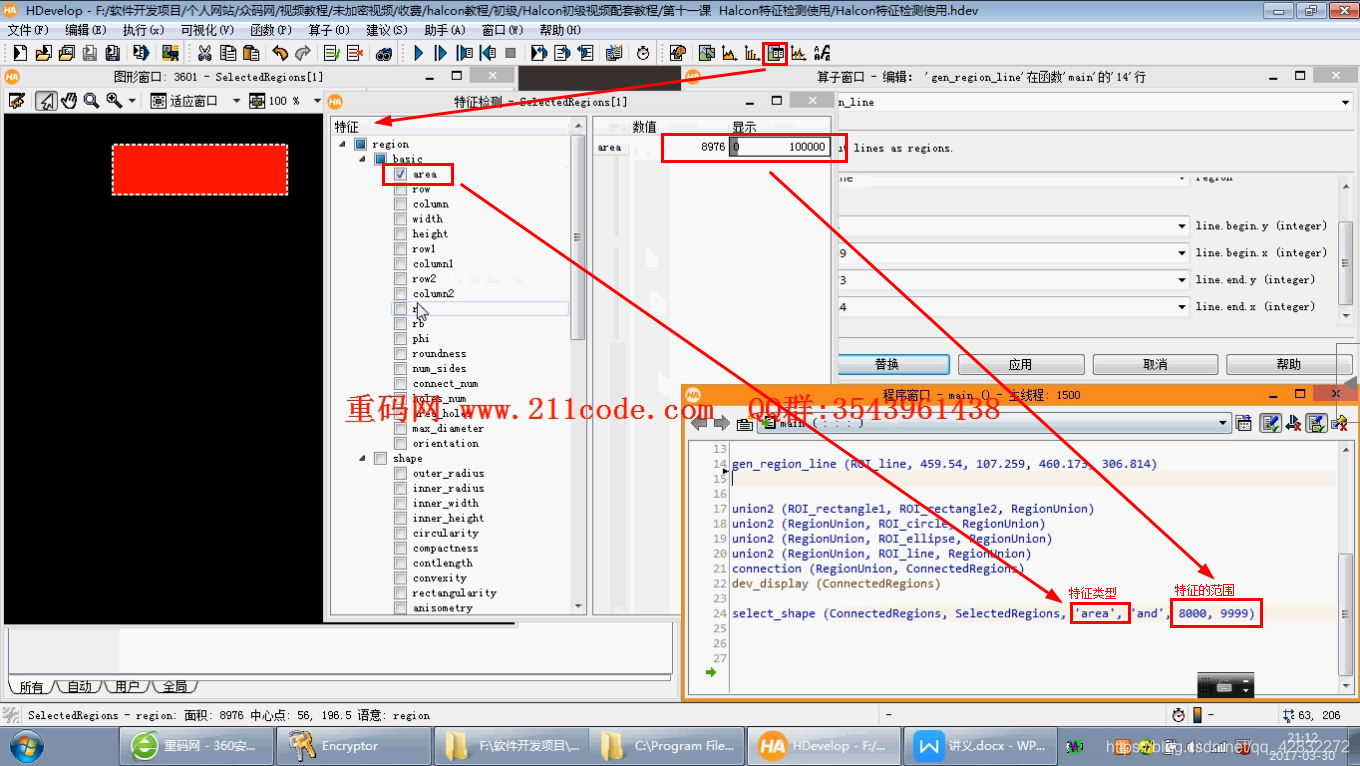Click the Feature Histogram icon left of highlighted tool
This screenshot has width=1360, height=766.
click(752, 53)
